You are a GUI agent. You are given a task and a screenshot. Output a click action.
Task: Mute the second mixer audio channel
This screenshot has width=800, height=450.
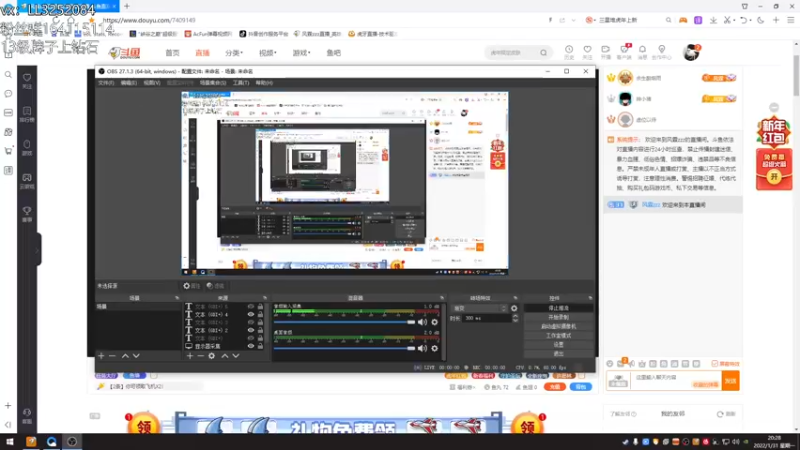(x=422, y=348)
